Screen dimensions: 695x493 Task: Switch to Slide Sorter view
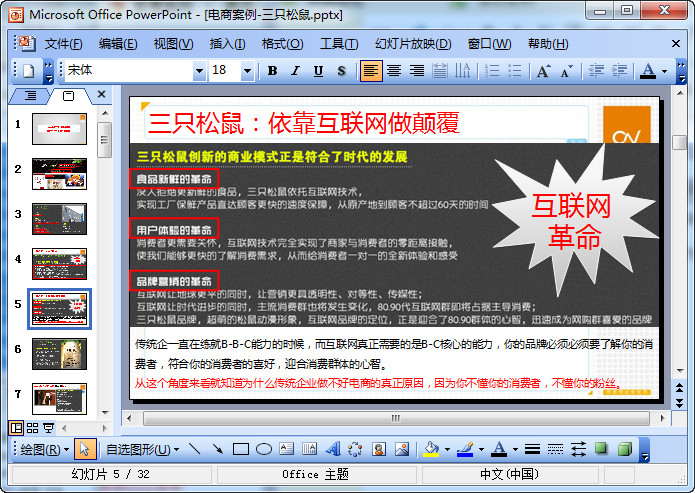[32, 428]
